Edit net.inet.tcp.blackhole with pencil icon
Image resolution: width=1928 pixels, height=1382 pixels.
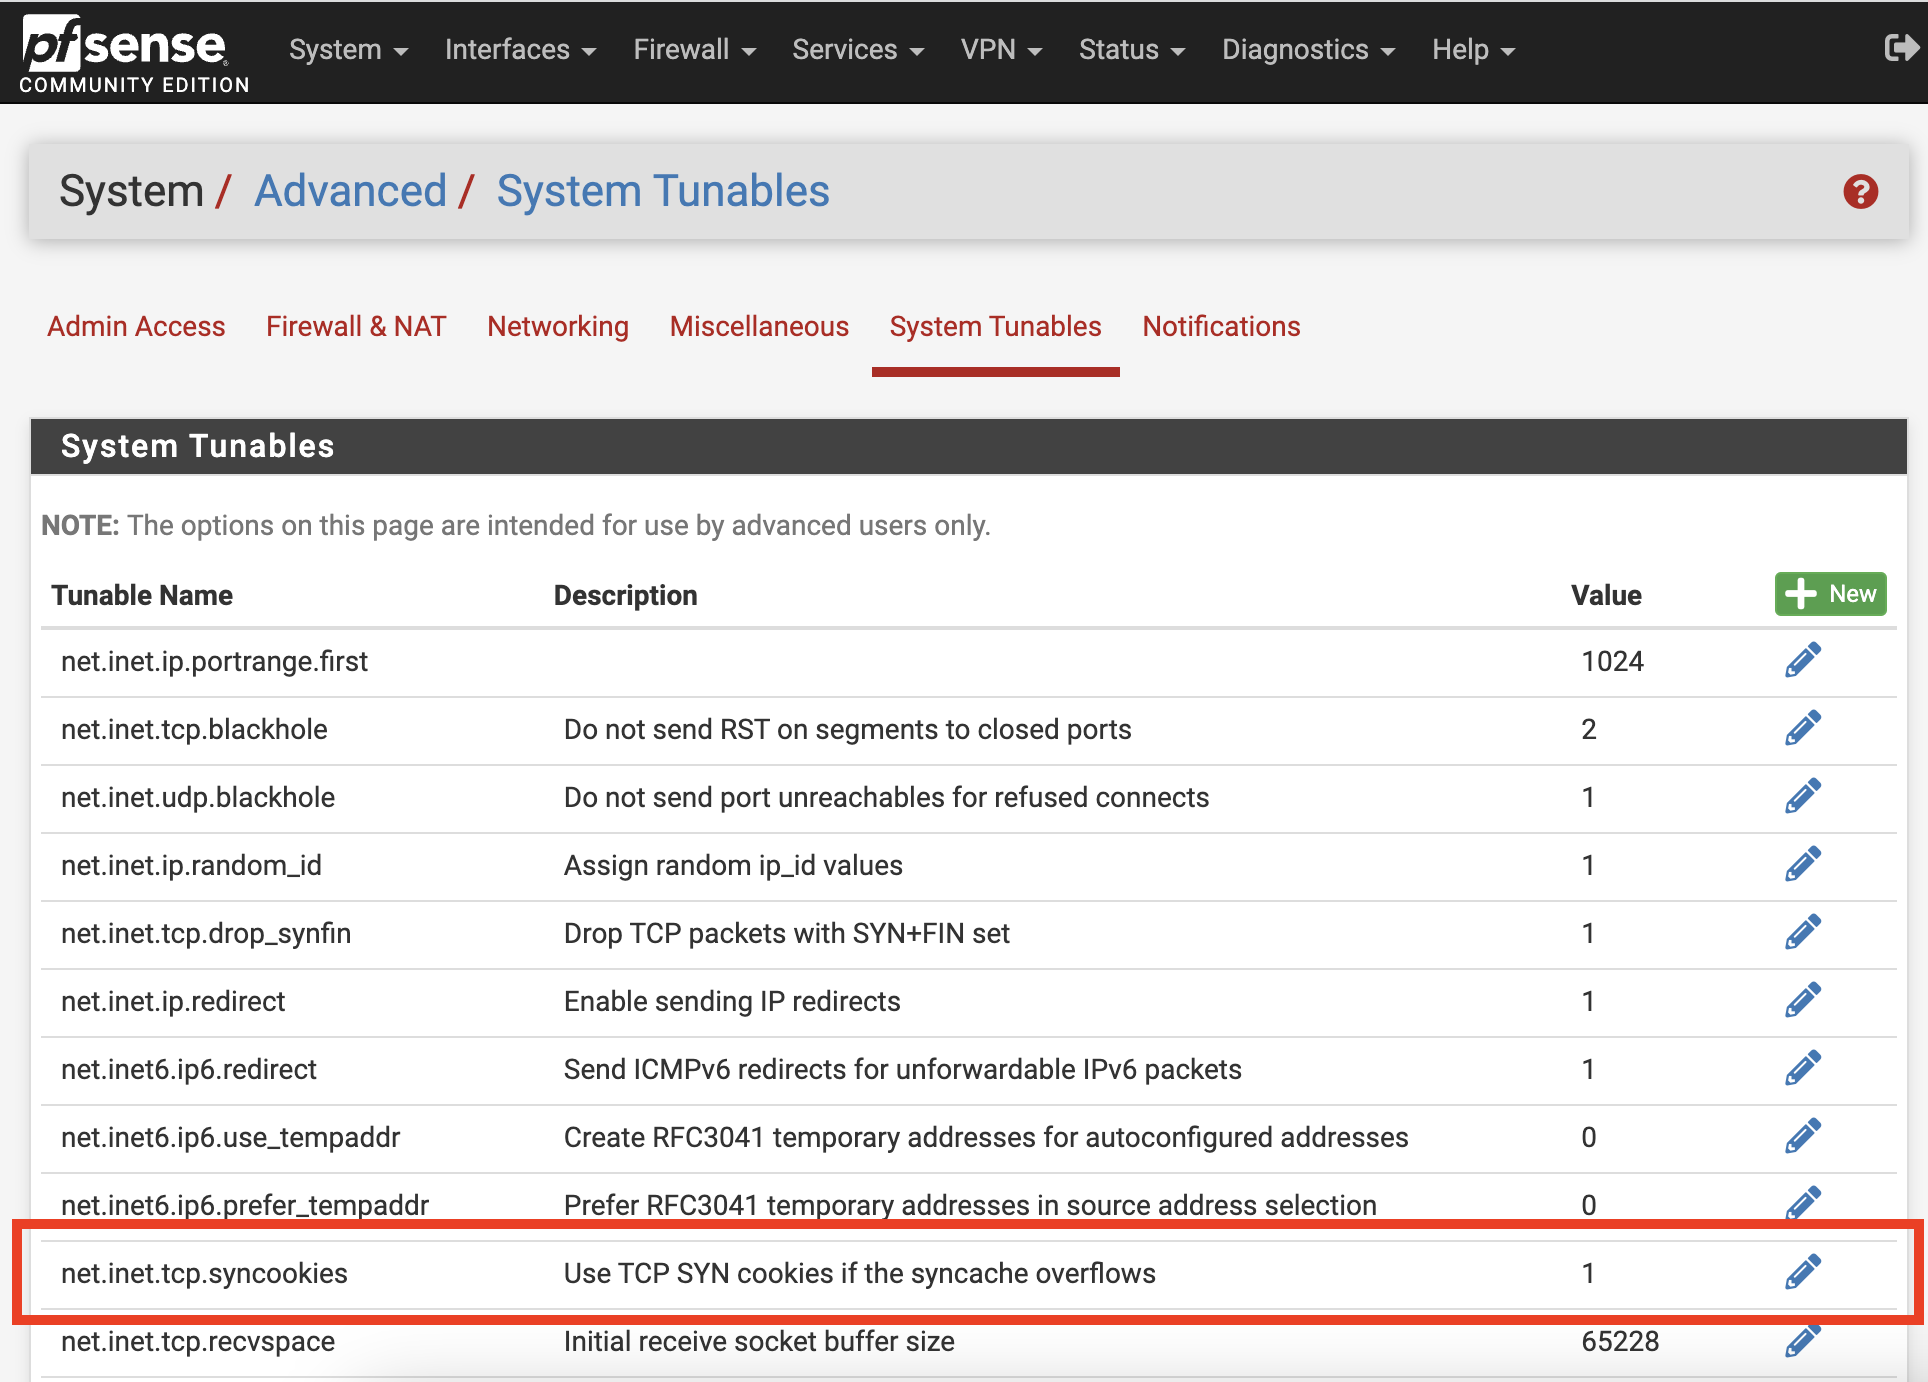1802,728
